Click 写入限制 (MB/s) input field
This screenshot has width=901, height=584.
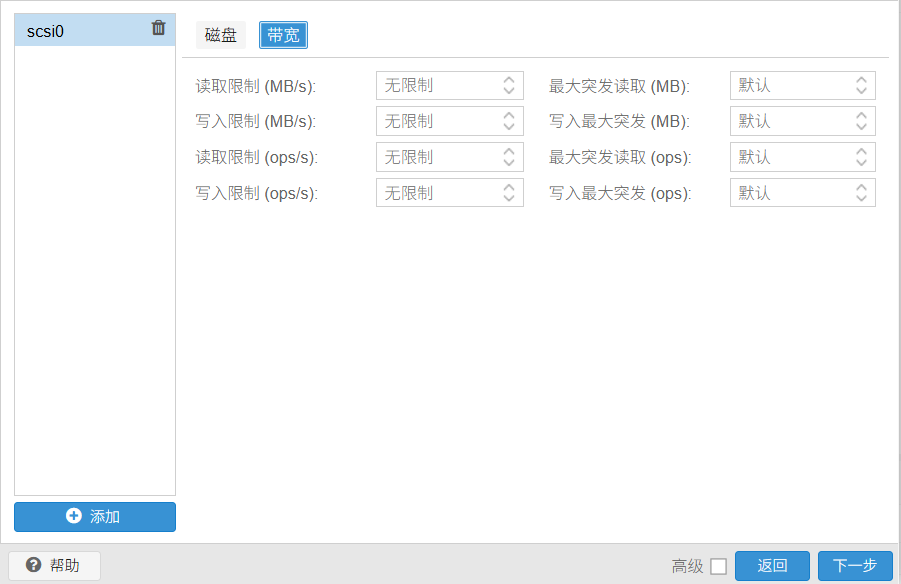[436, 122]
